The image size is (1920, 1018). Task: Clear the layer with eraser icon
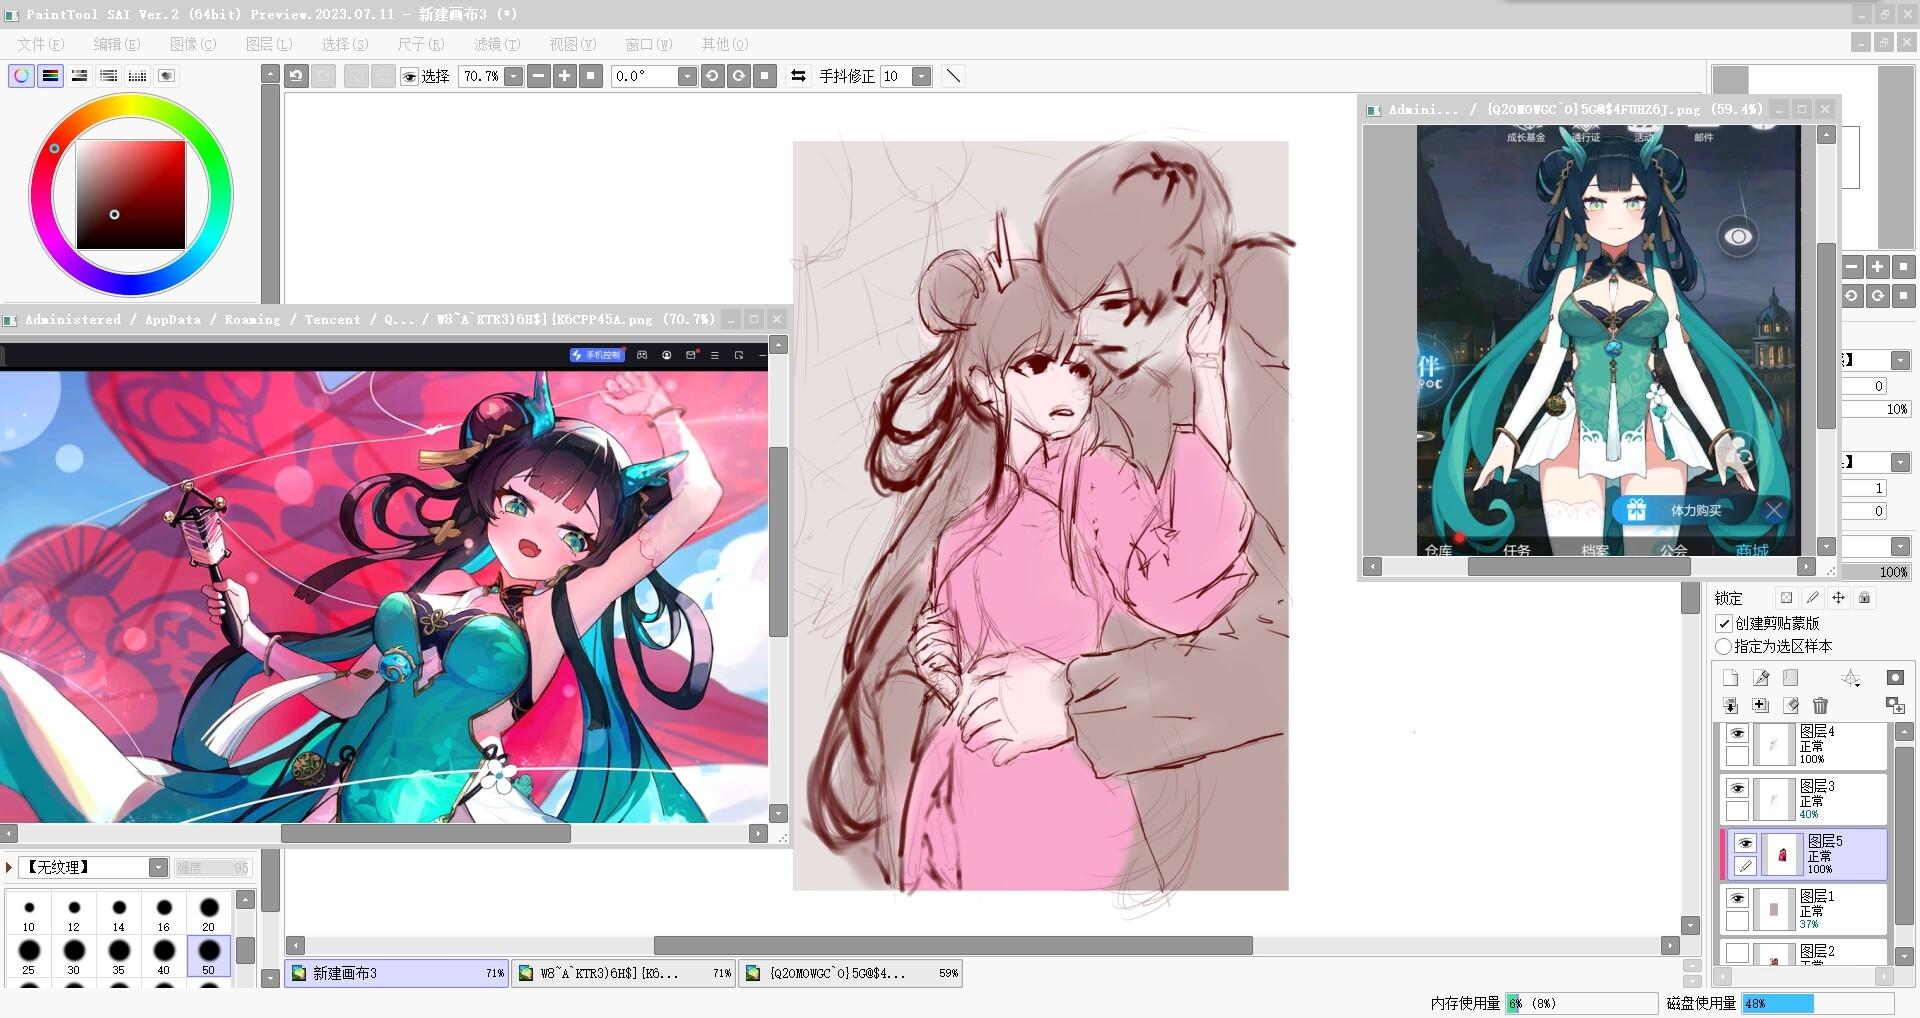[x=1791, y=706]
